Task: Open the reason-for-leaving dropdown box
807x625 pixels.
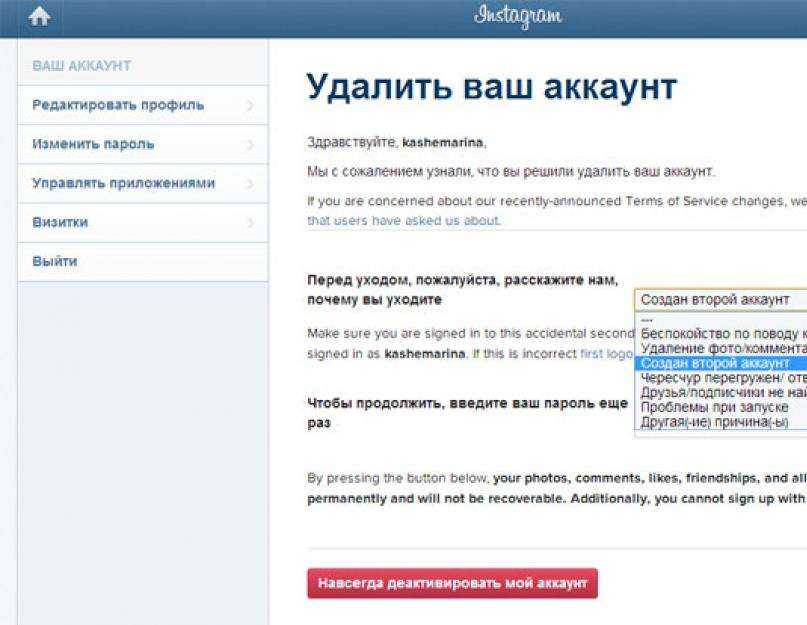Action: 721,300
